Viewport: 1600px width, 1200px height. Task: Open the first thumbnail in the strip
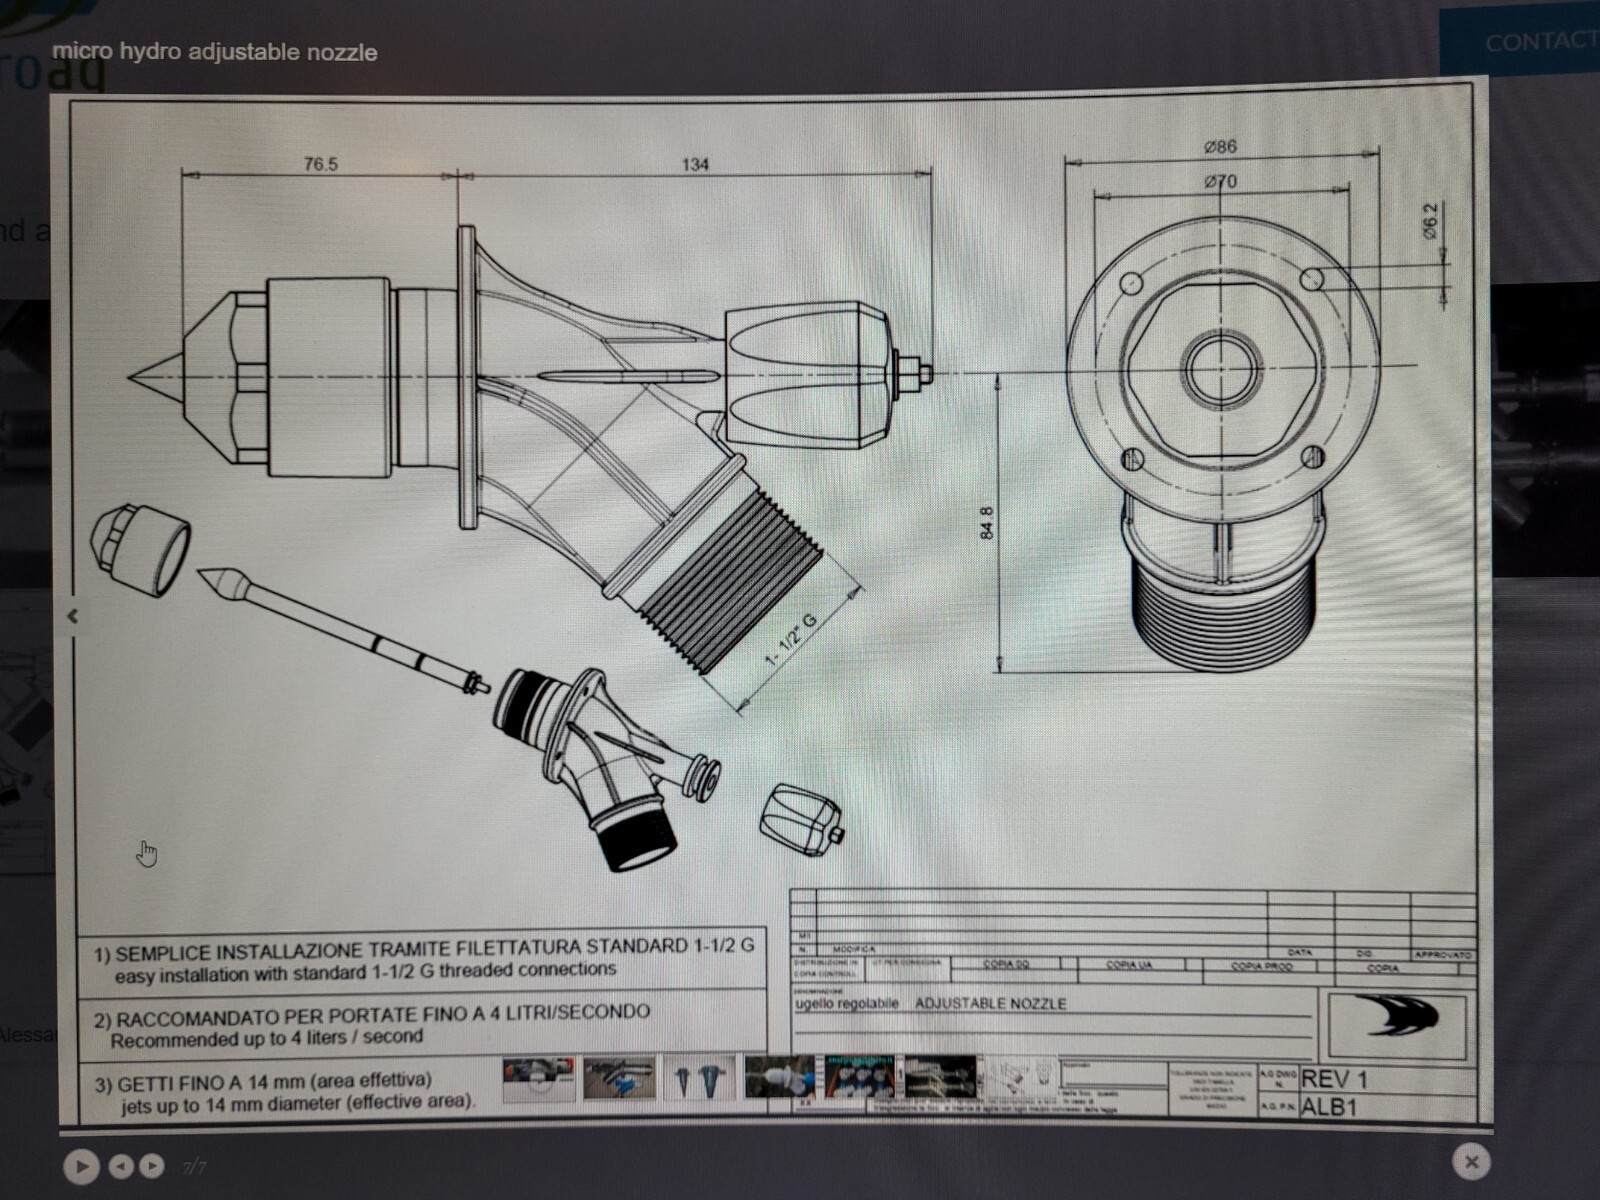click(538, 1079)
